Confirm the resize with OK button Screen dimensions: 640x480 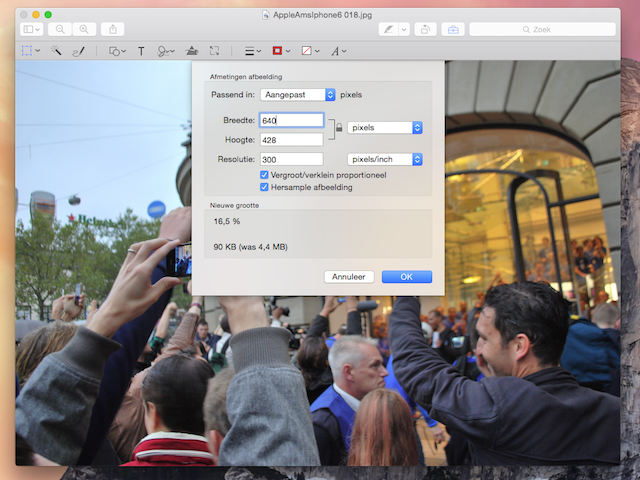coord(406,277)
